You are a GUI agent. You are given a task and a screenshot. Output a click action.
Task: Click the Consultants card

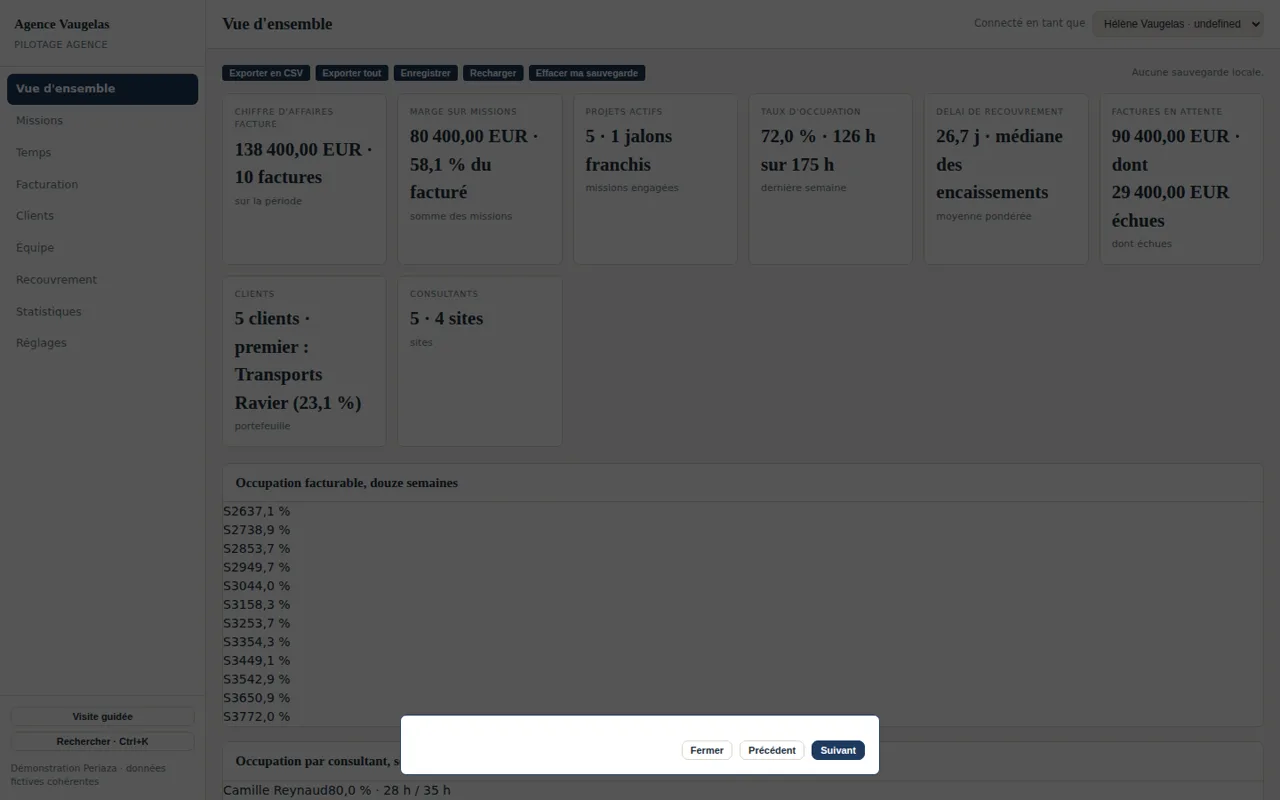(x=480, y=361)
